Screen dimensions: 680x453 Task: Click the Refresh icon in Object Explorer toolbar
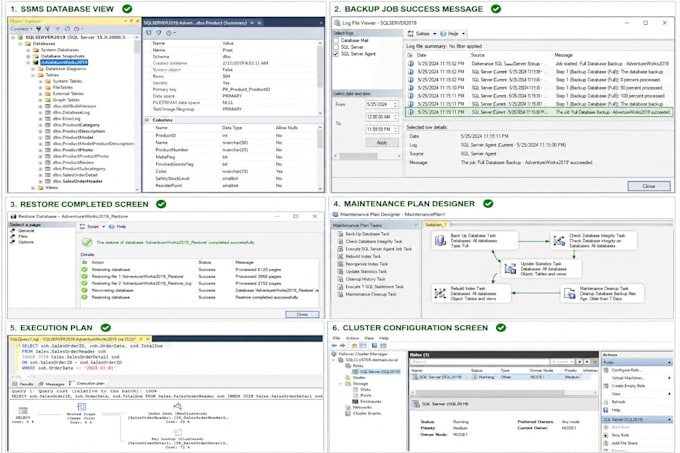[68, 29]
